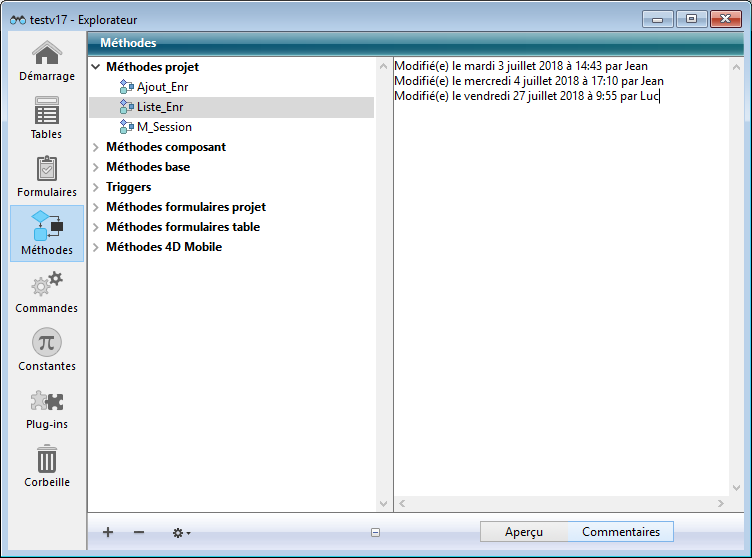Open the gear options dropdown menu
This screenshot has width=752, height=558.
click(x=181, y=533)
